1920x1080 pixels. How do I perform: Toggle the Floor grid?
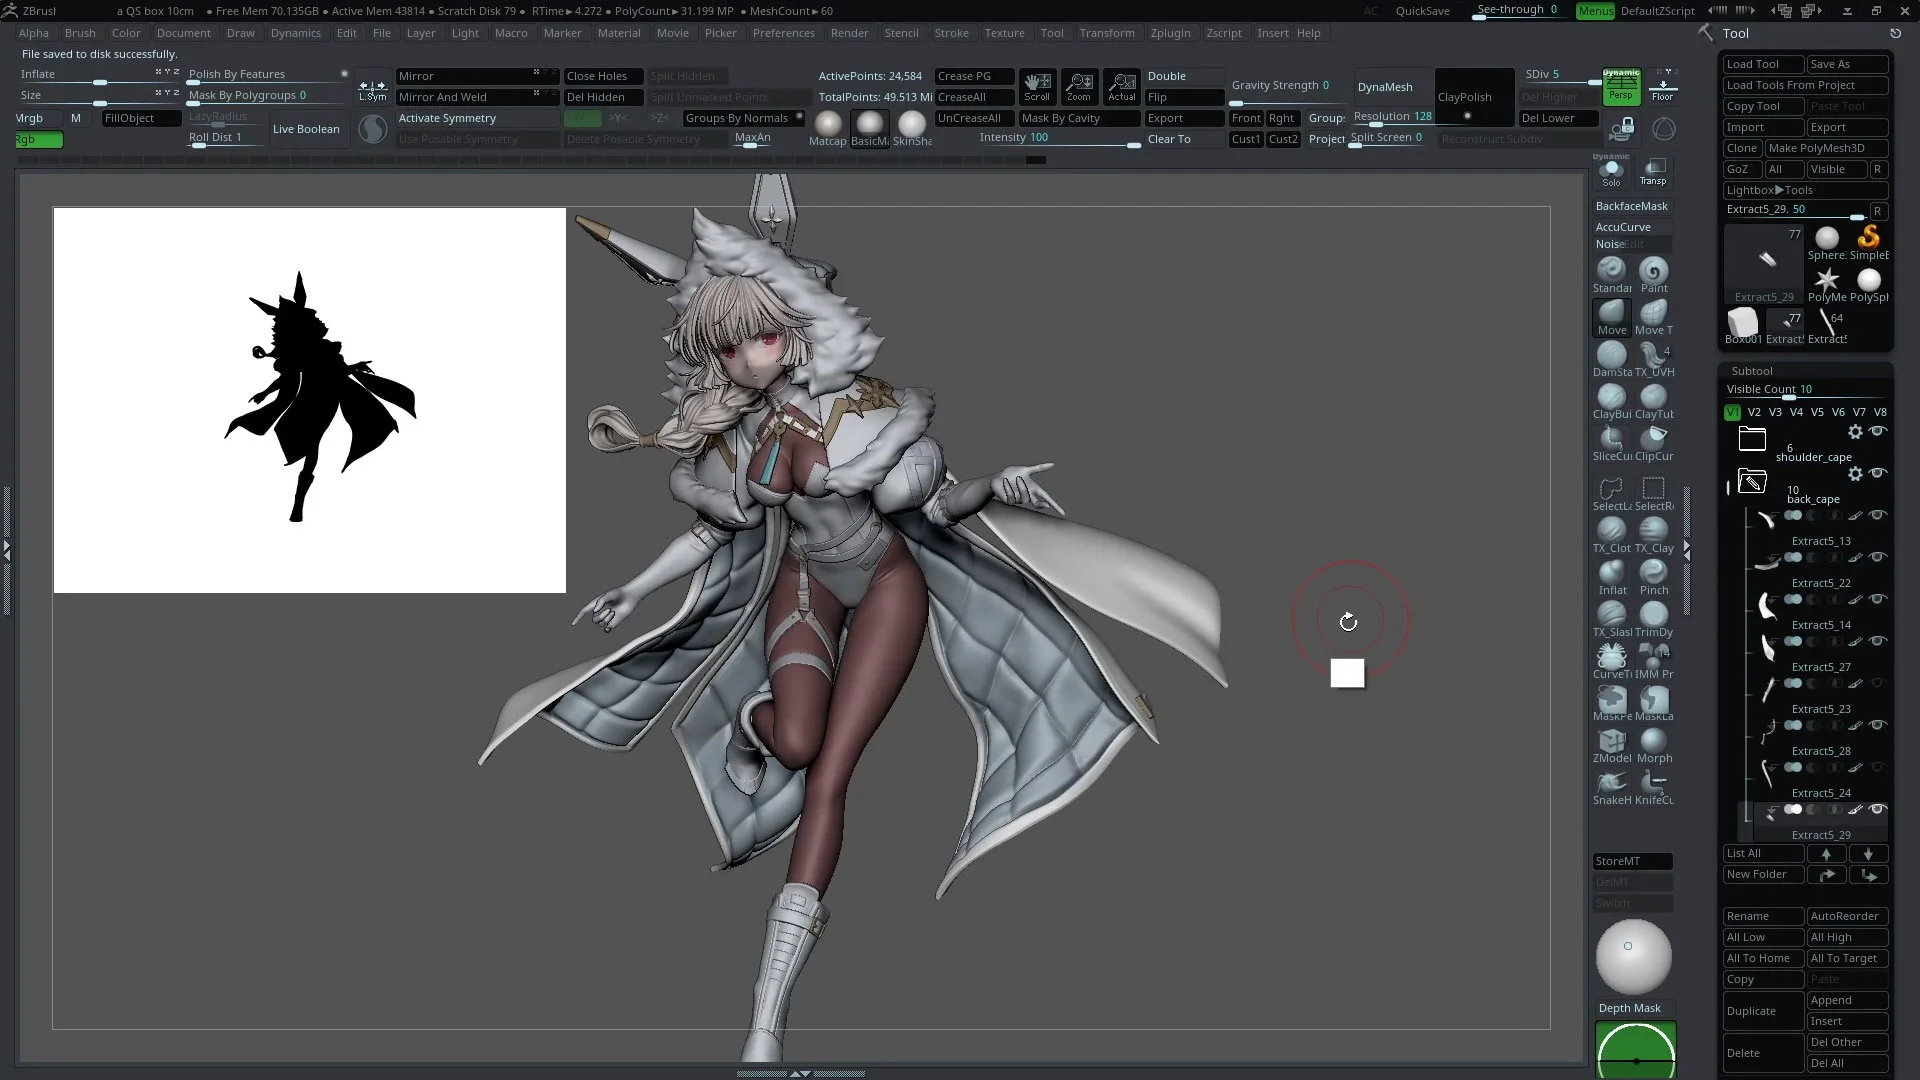coord(1663,87)
